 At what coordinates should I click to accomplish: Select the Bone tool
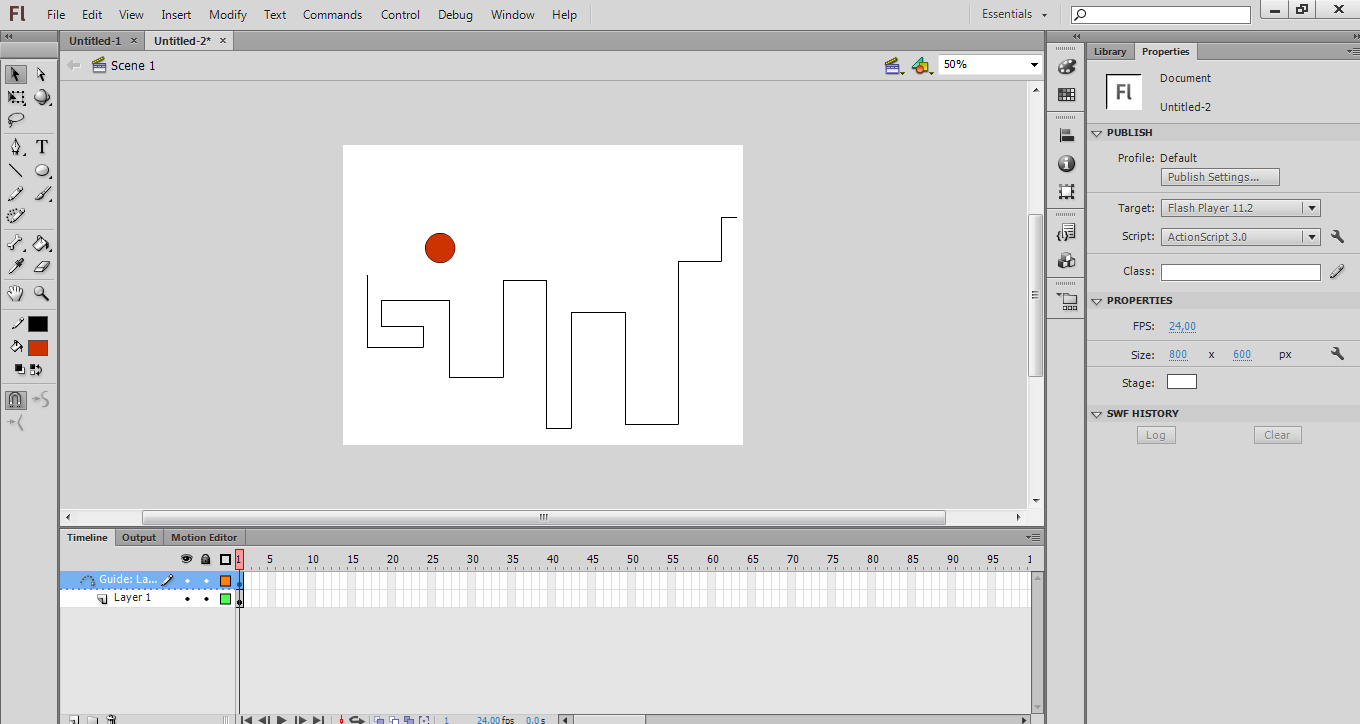click(15, 243)
